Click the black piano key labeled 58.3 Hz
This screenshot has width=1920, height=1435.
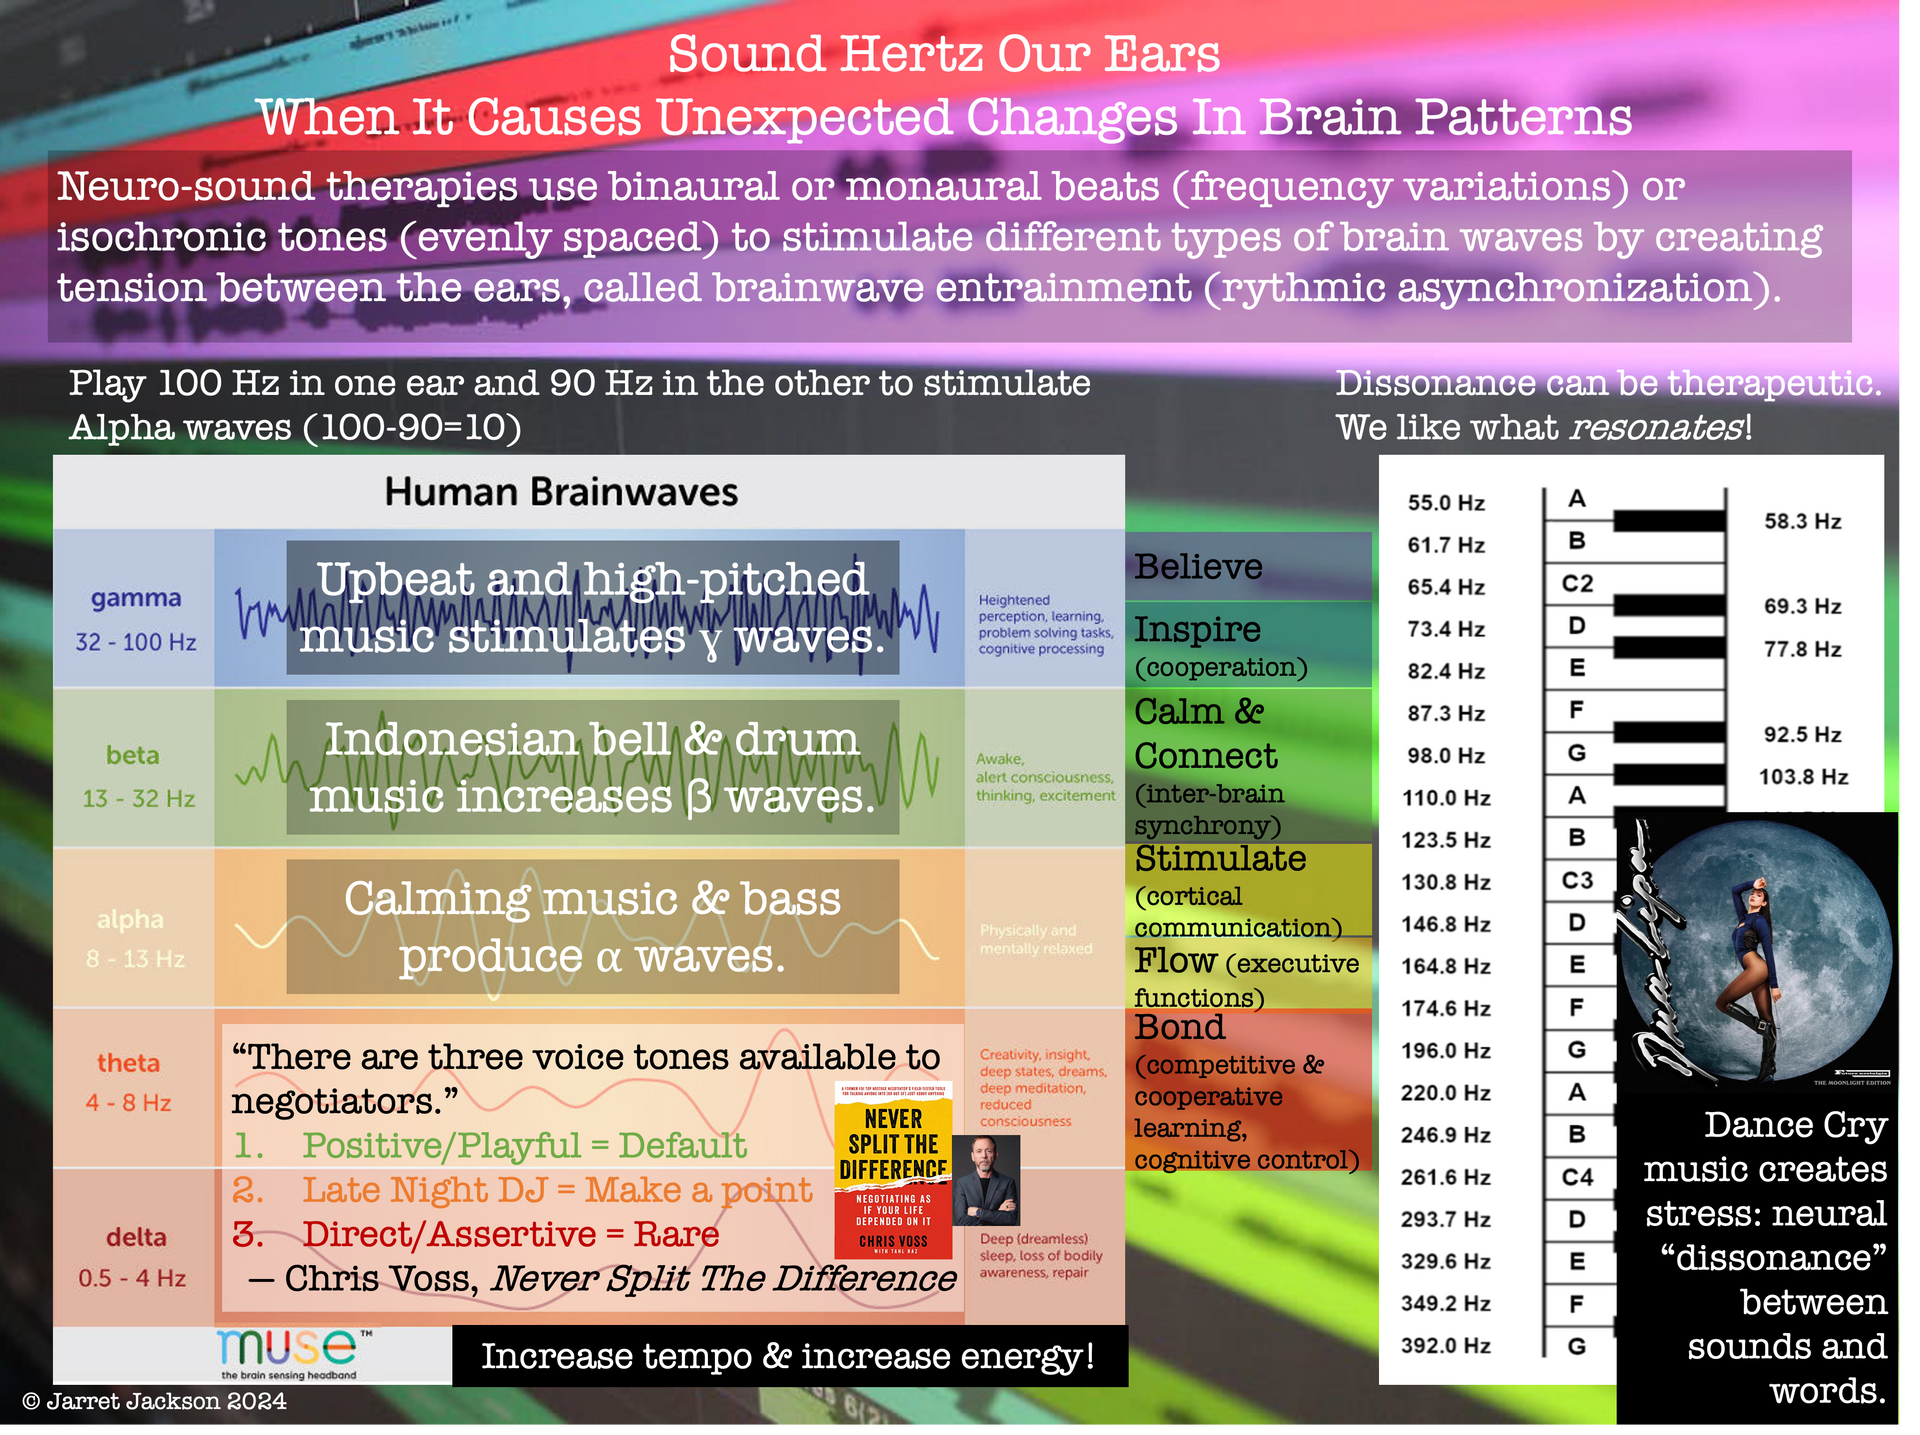click(1668, 520)
